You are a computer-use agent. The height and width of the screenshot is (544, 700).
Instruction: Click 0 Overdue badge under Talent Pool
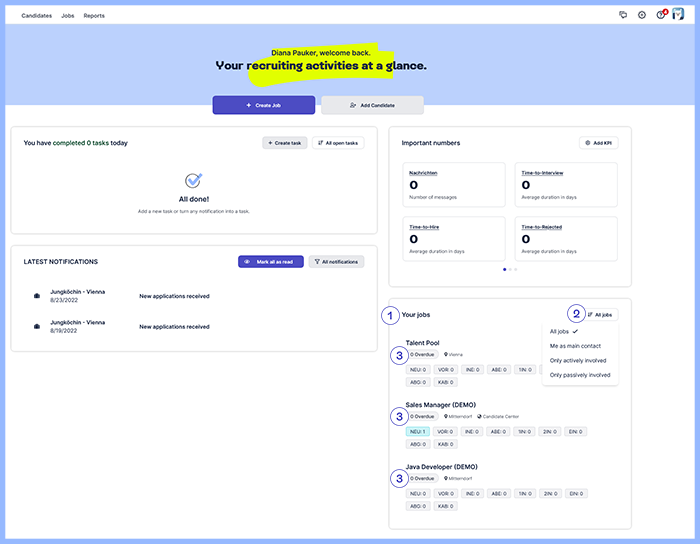(x=422, y=354)
